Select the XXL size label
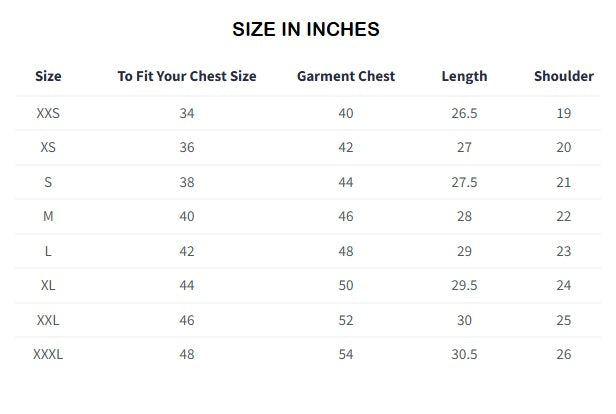616x414 pixels. (x=48, y=320)
